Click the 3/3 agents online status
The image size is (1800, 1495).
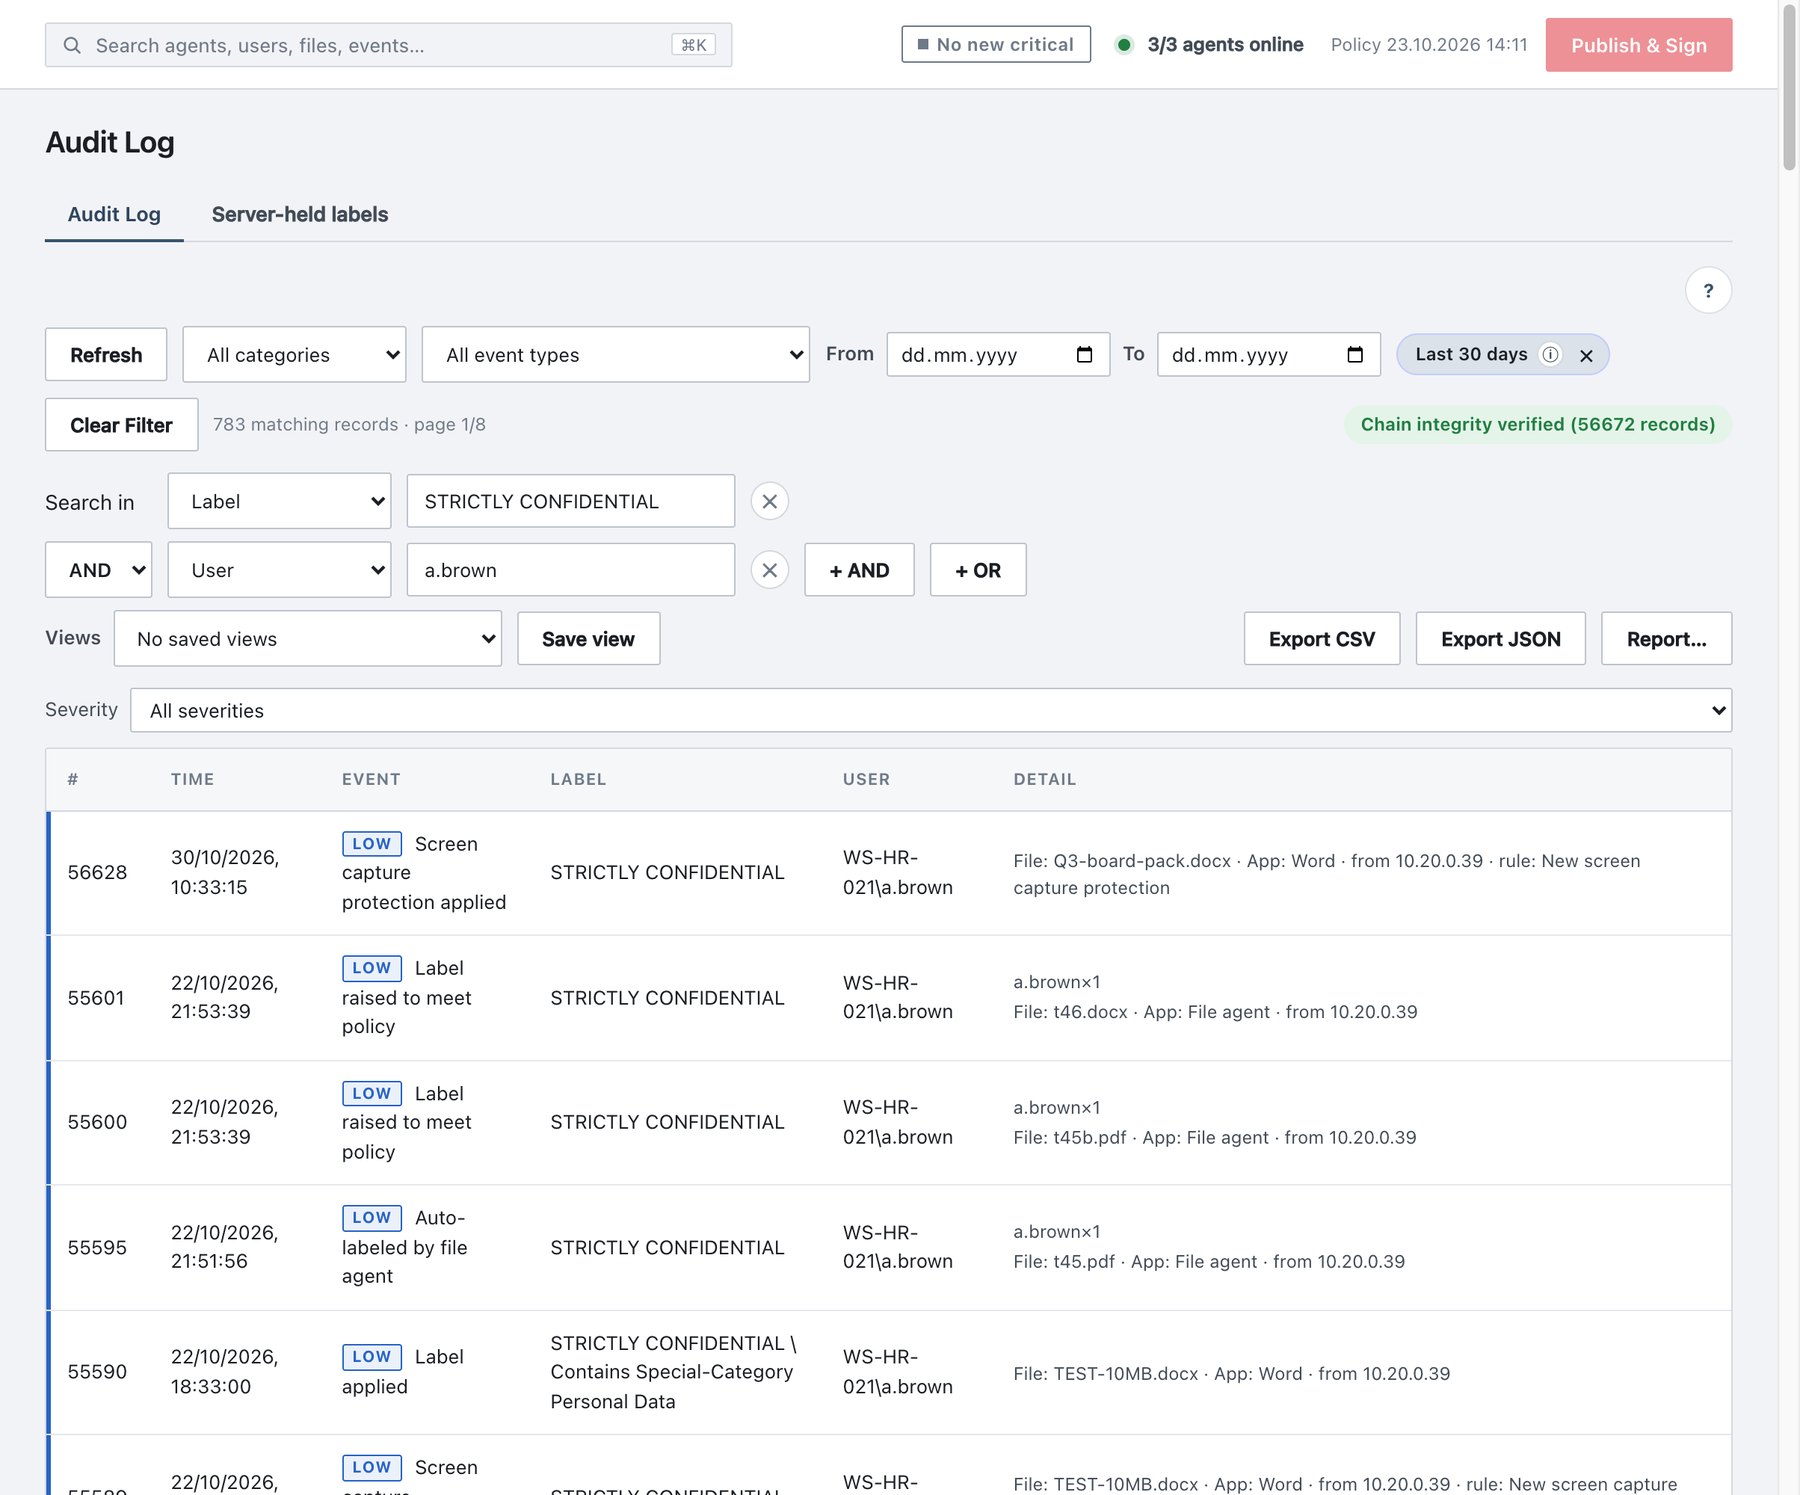1210,44
